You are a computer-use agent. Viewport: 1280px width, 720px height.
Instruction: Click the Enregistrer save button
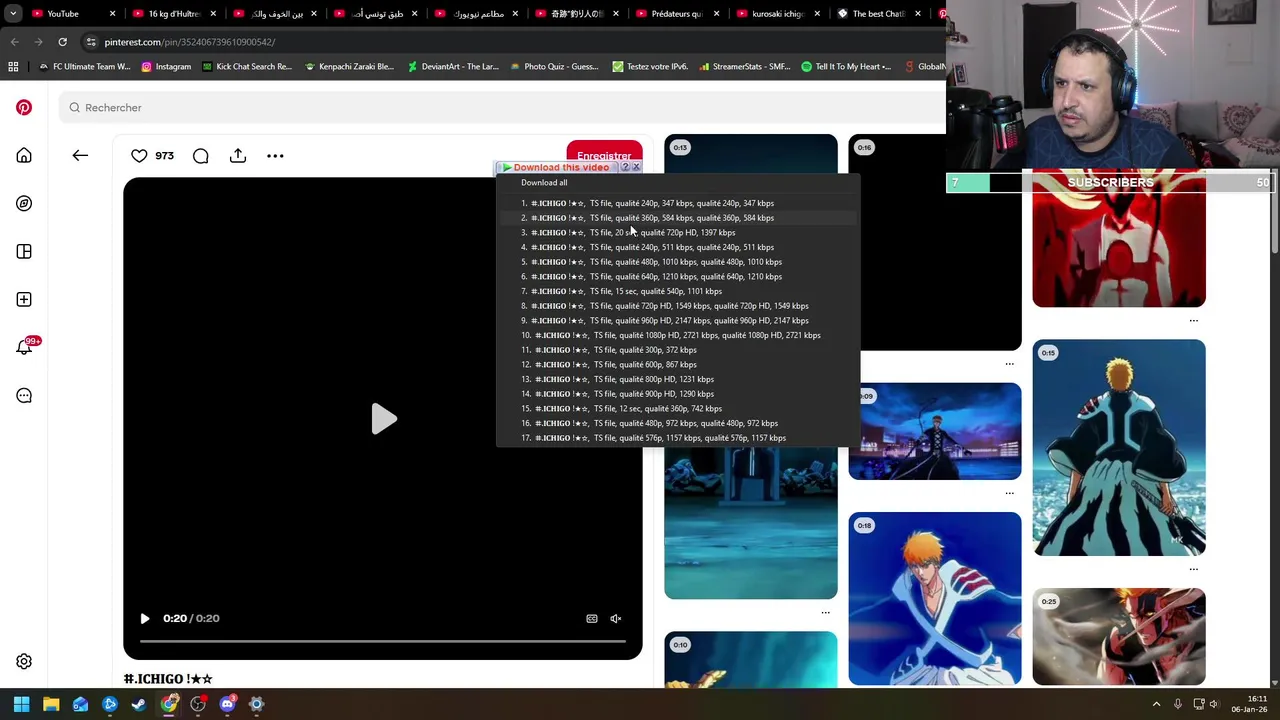[x=604, y=152]
